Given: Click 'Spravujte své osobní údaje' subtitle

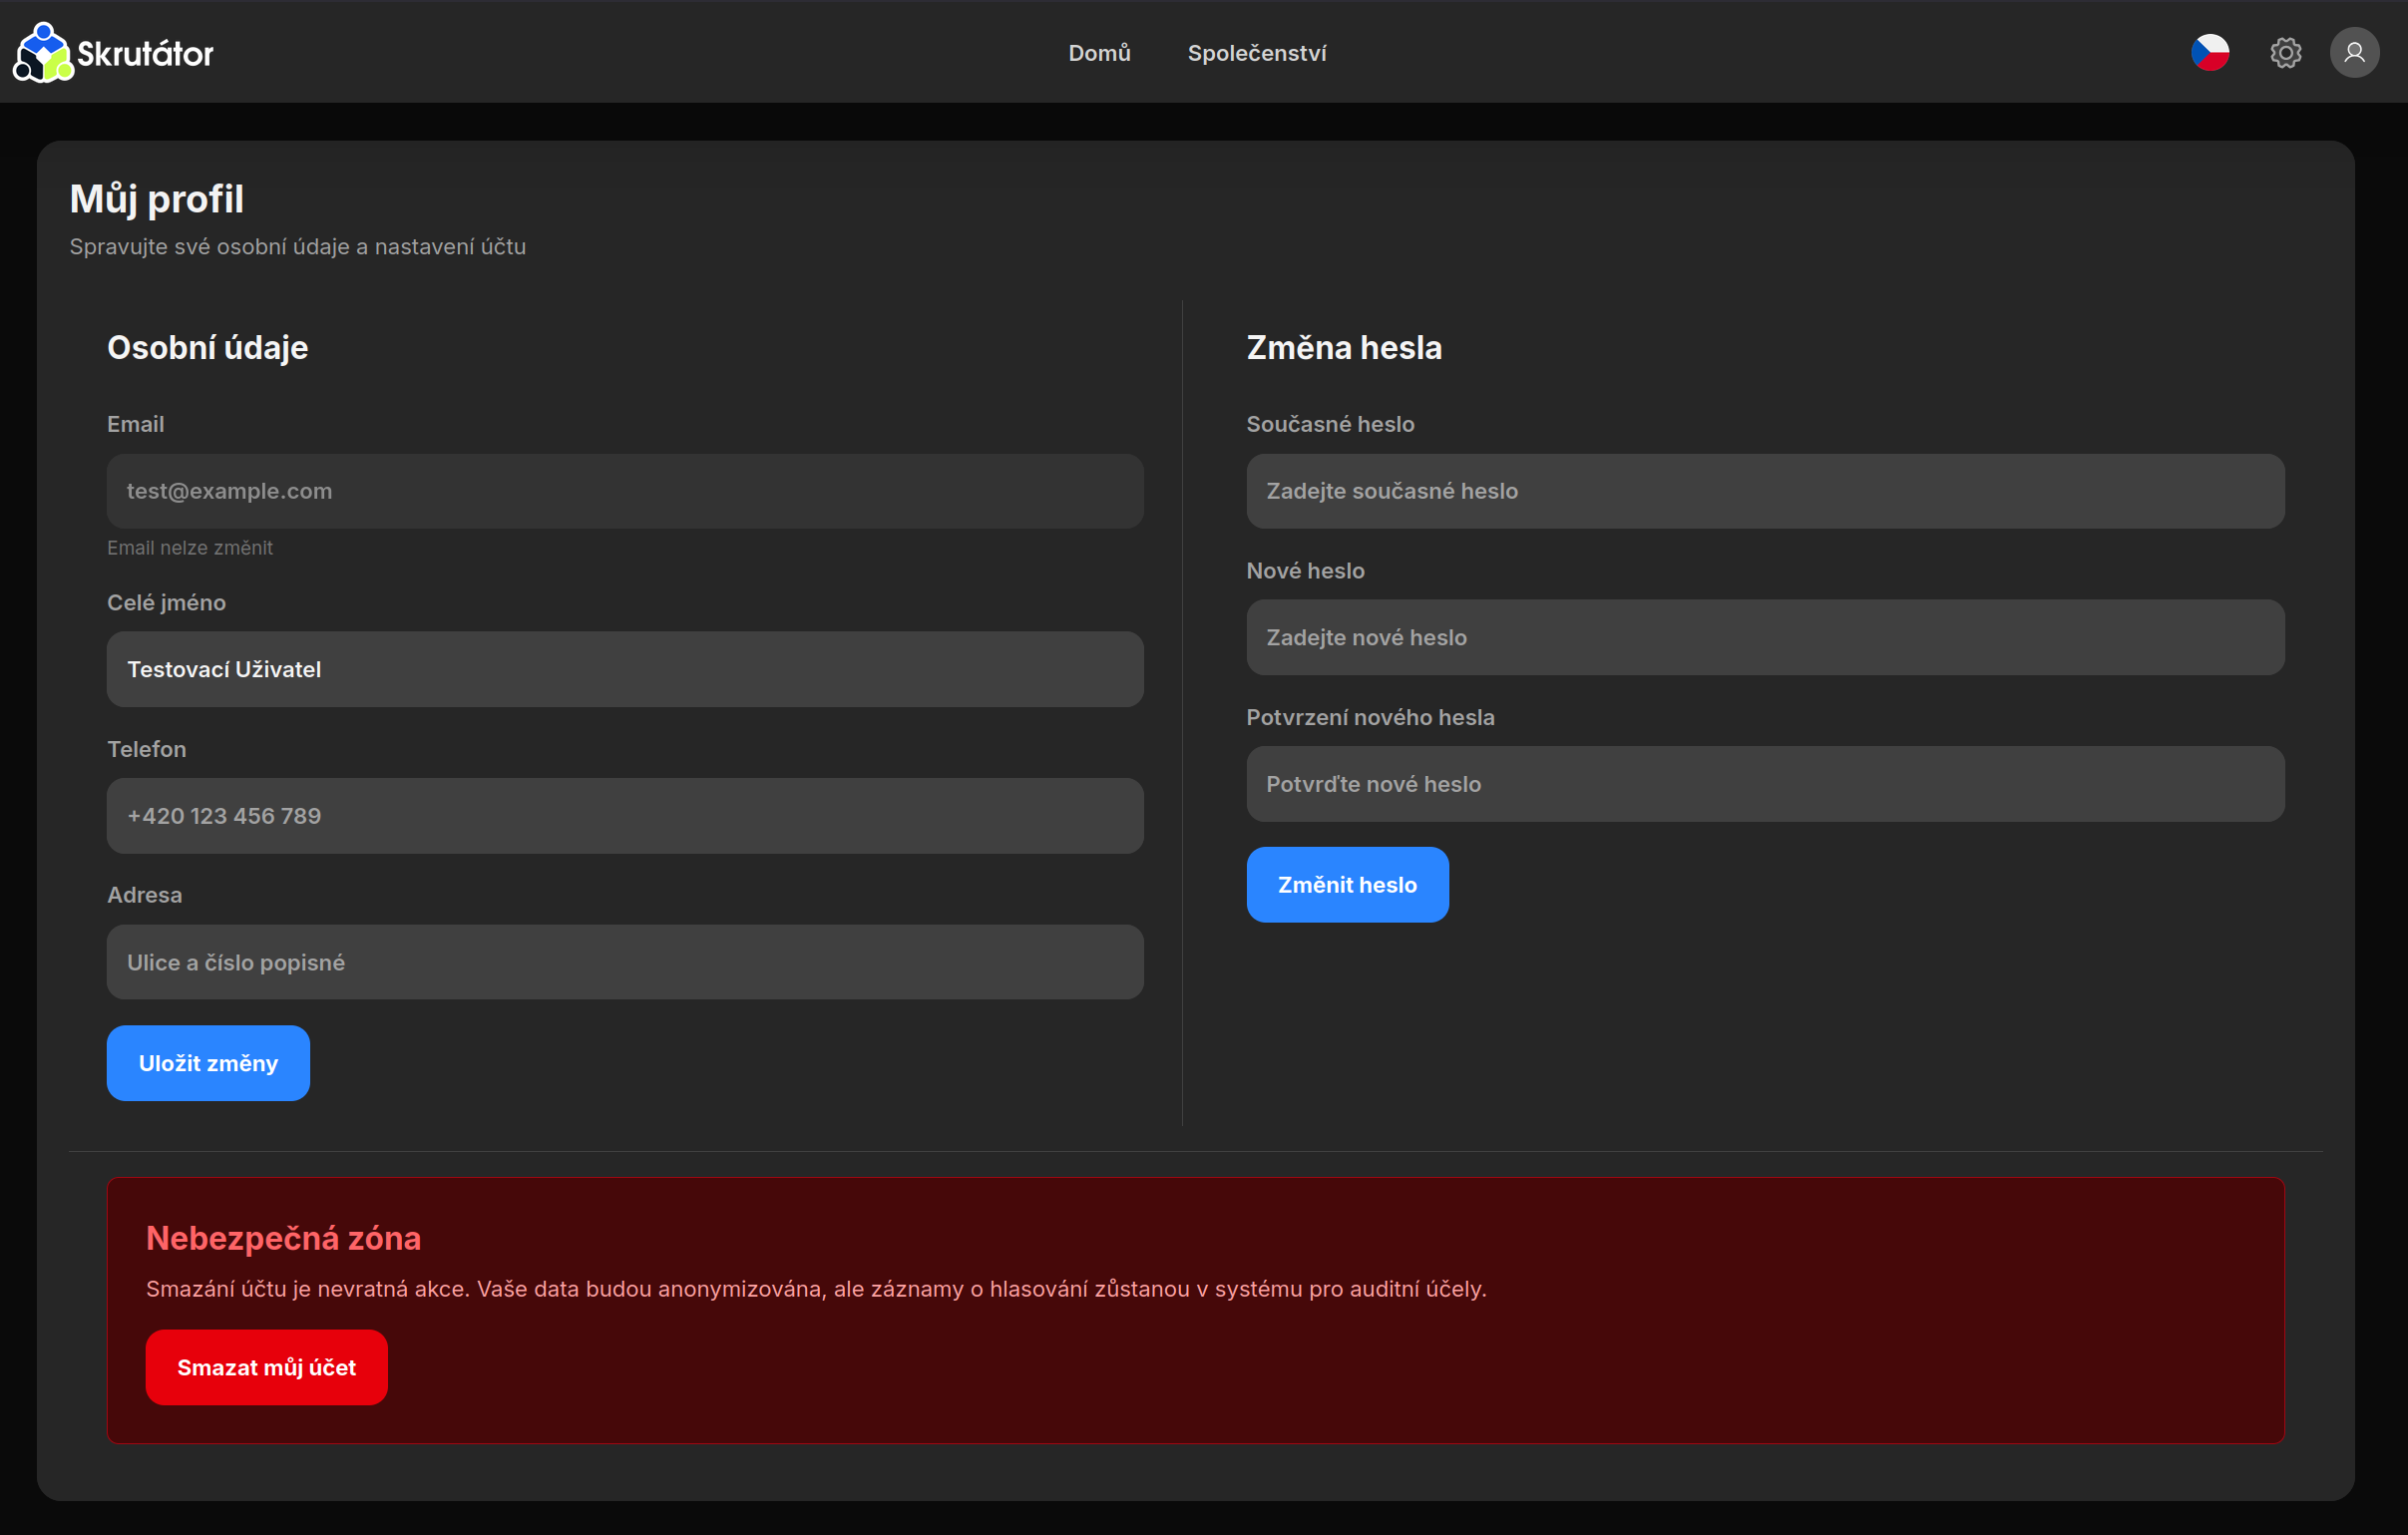Looking at the screenshot, I should [297, 247].
